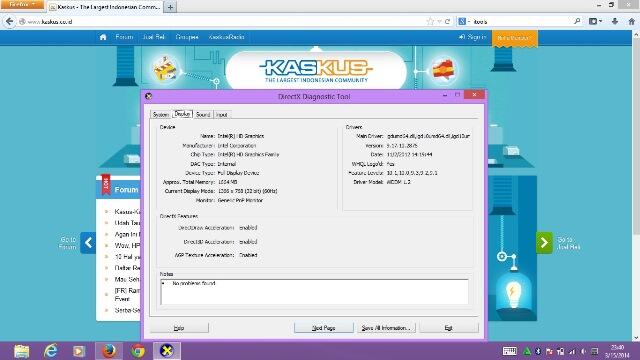Switch to the Sound tab in DirectX tool
Image resolution: width=640 pixels, height=360 pixels.
203,115
